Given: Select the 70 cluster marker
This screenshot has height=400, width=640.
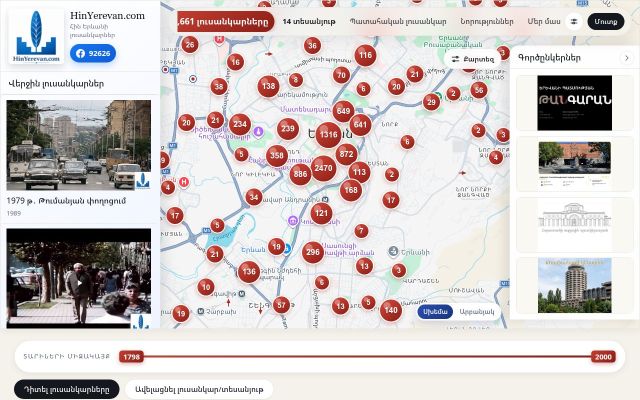Looking at the screenshot, I should click(341, 75).
